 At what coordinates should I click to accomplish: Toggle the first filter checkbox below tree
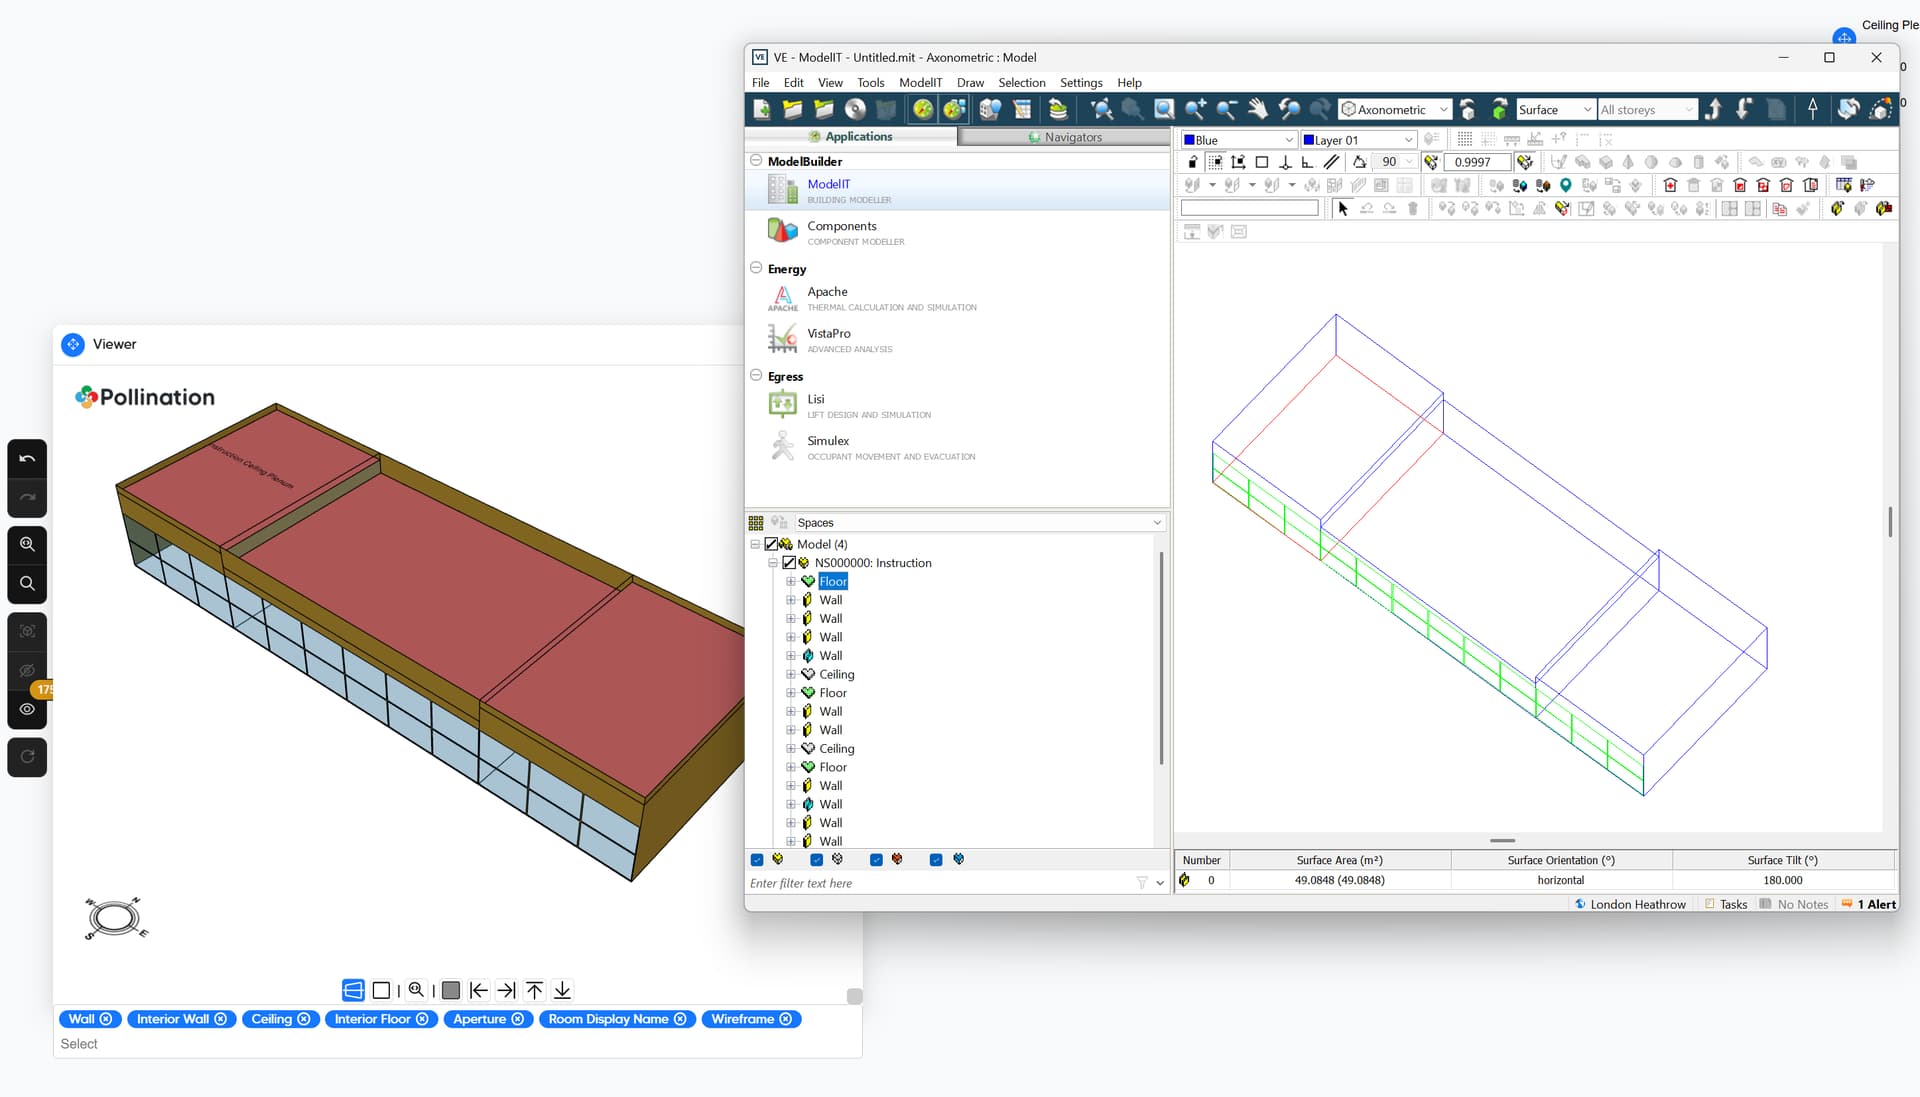(757, 860)
